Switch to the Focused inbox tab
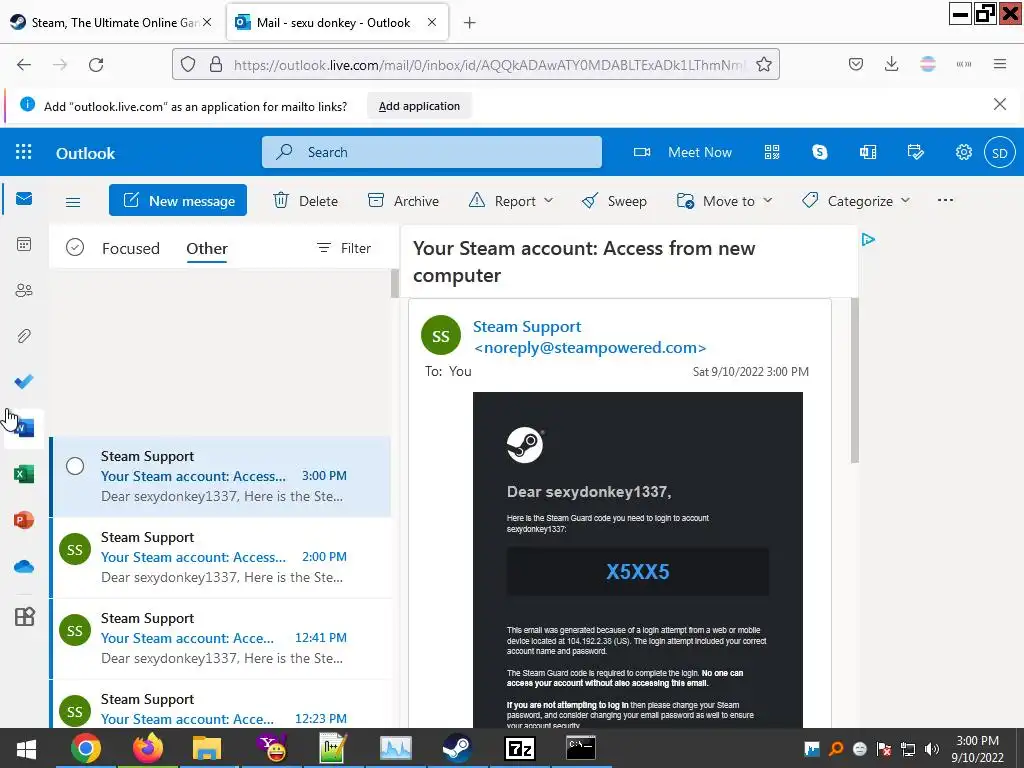The image size is (1024, 768). pos(131,248)
